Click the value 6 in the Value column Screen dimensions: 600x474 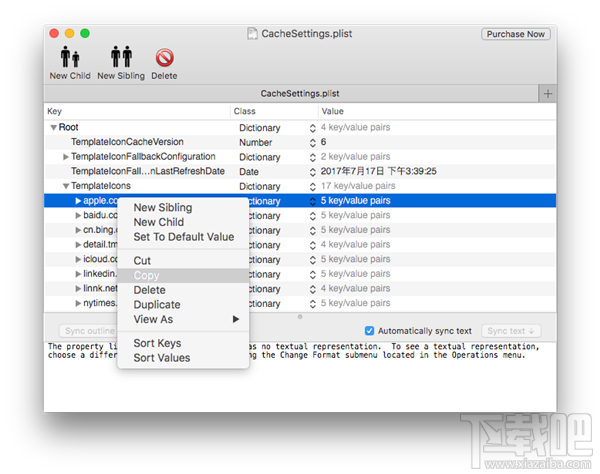[x=323, y=142]
